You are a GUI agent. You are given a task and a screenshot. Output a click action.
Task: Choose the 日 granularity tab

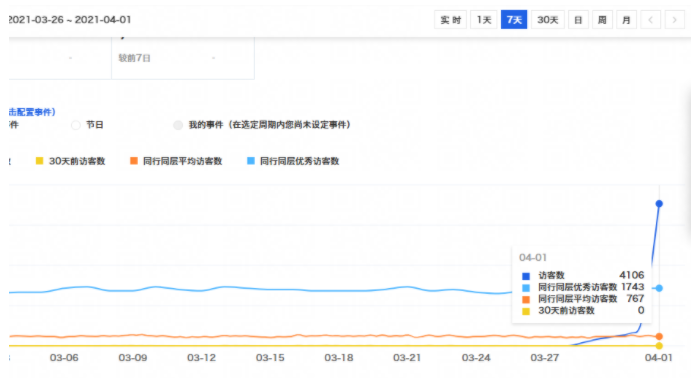tap(578, 20)
